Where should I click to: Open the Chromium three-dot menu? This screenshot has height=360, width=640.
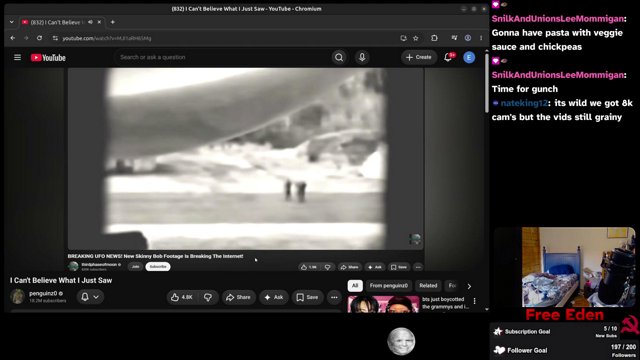click(481, 38)
